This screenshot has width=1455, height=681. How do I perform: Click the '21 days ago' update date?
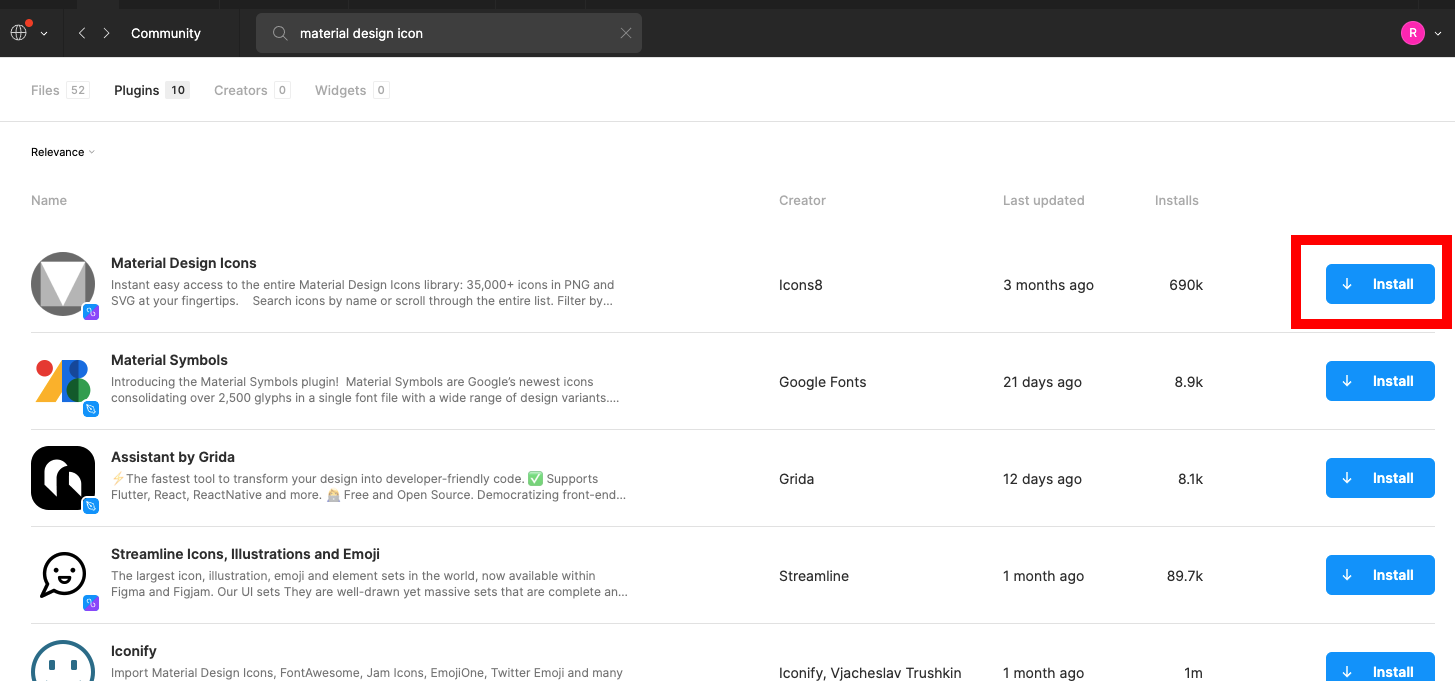[x=1042, y=382]
